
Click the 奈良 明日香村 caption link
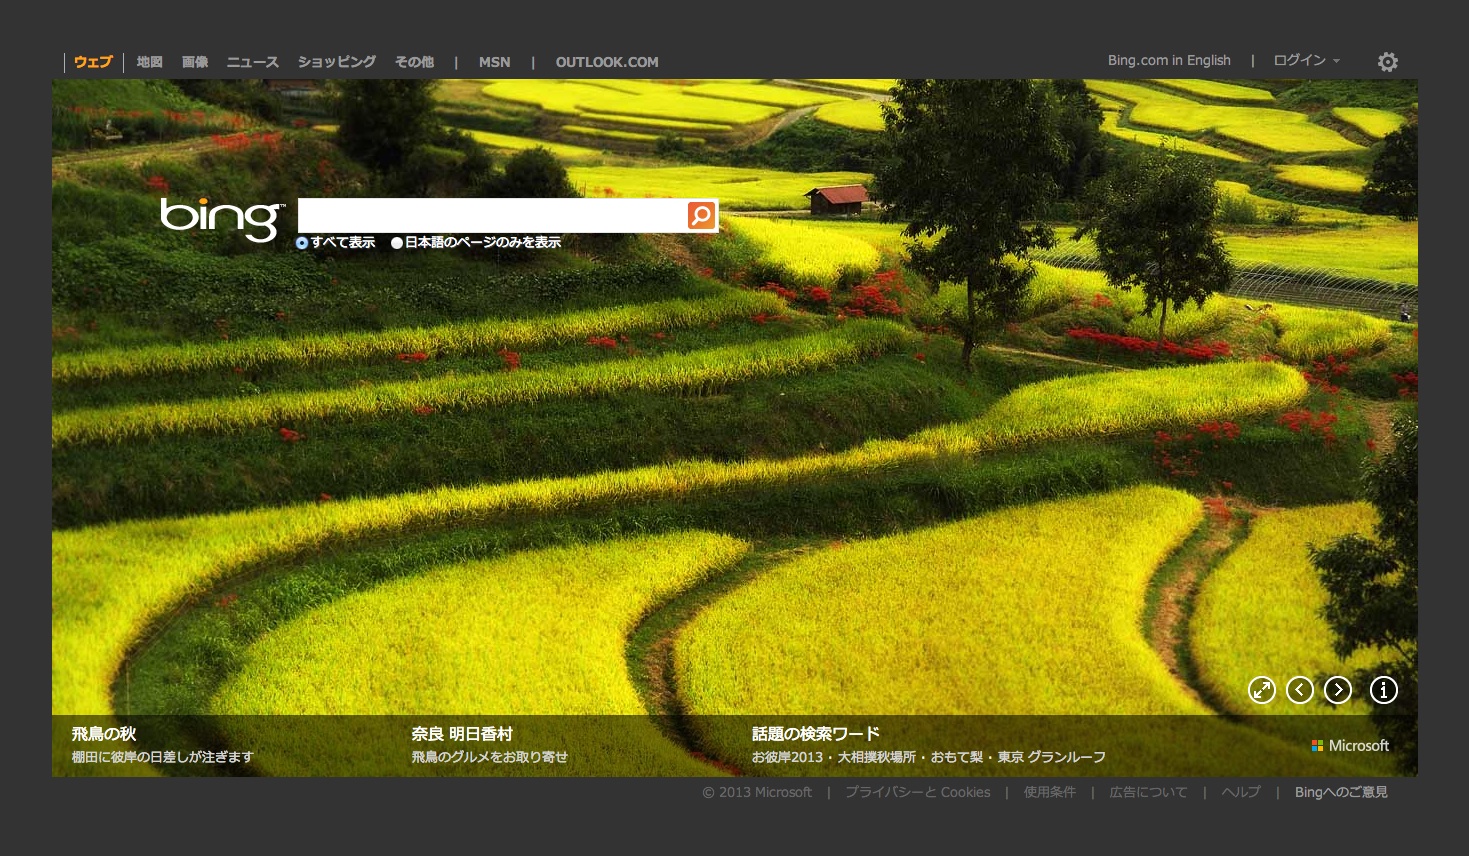tap(461, 734)
